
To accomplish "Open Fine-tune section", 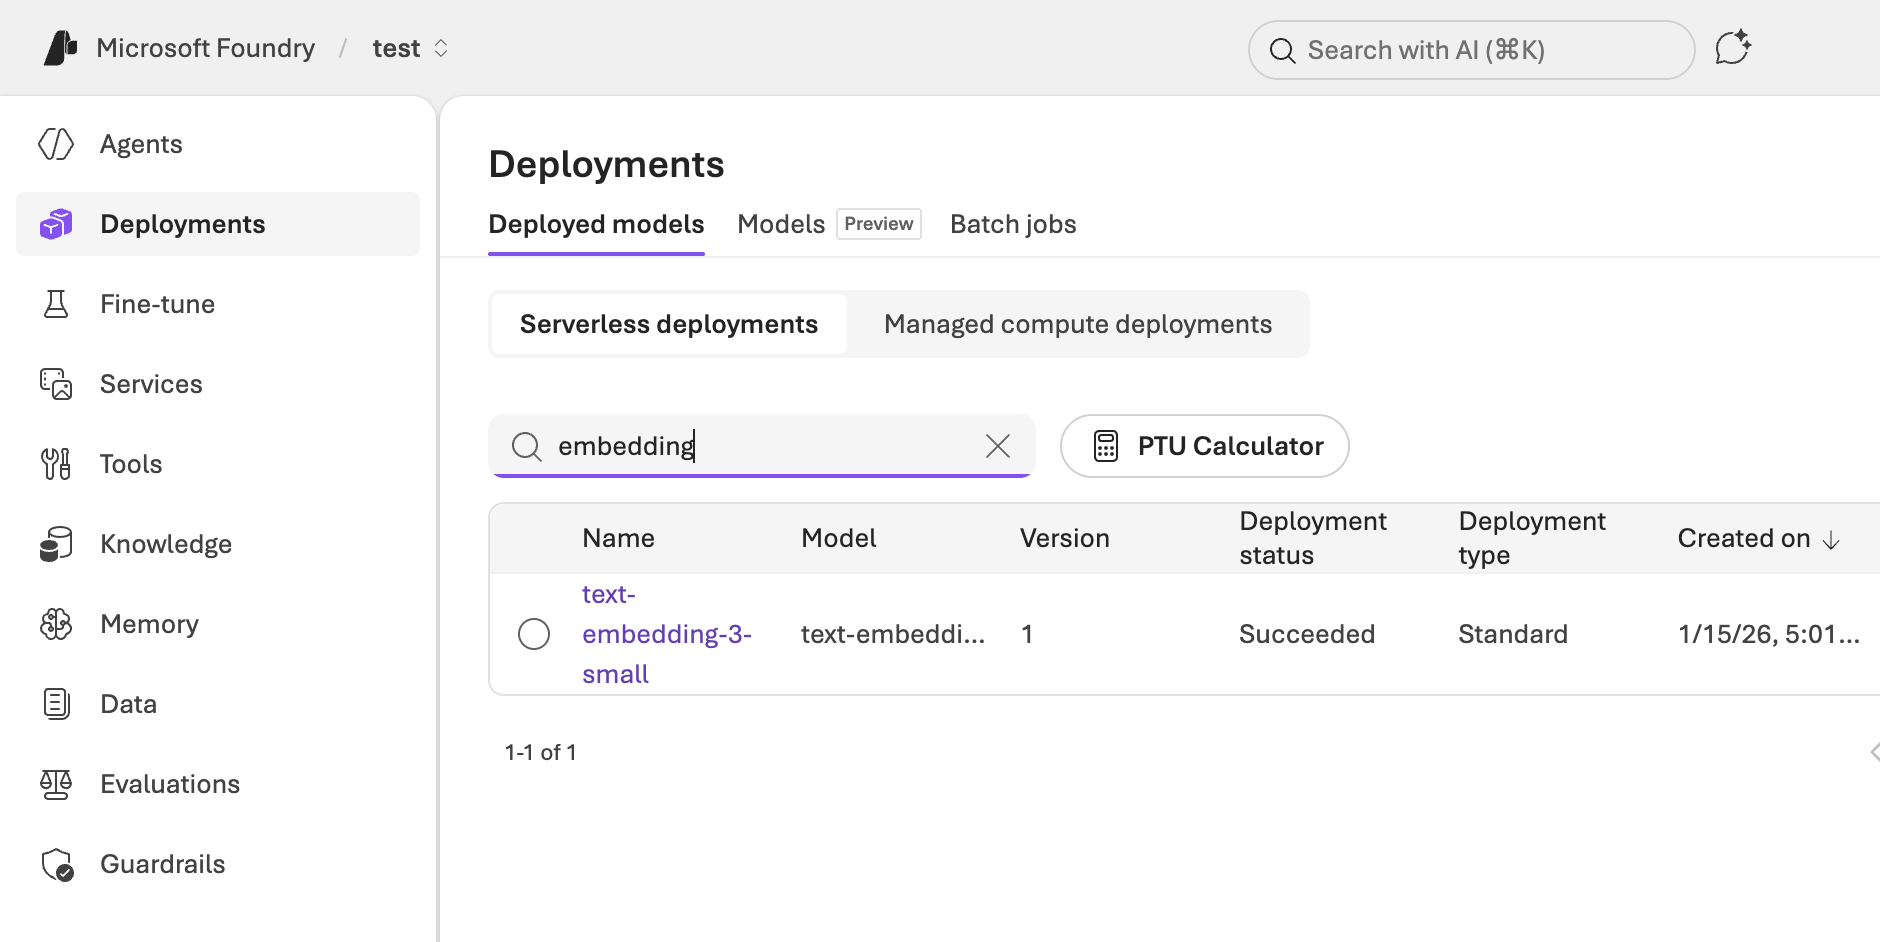I will pyautogui.click(x=218, y=304).
